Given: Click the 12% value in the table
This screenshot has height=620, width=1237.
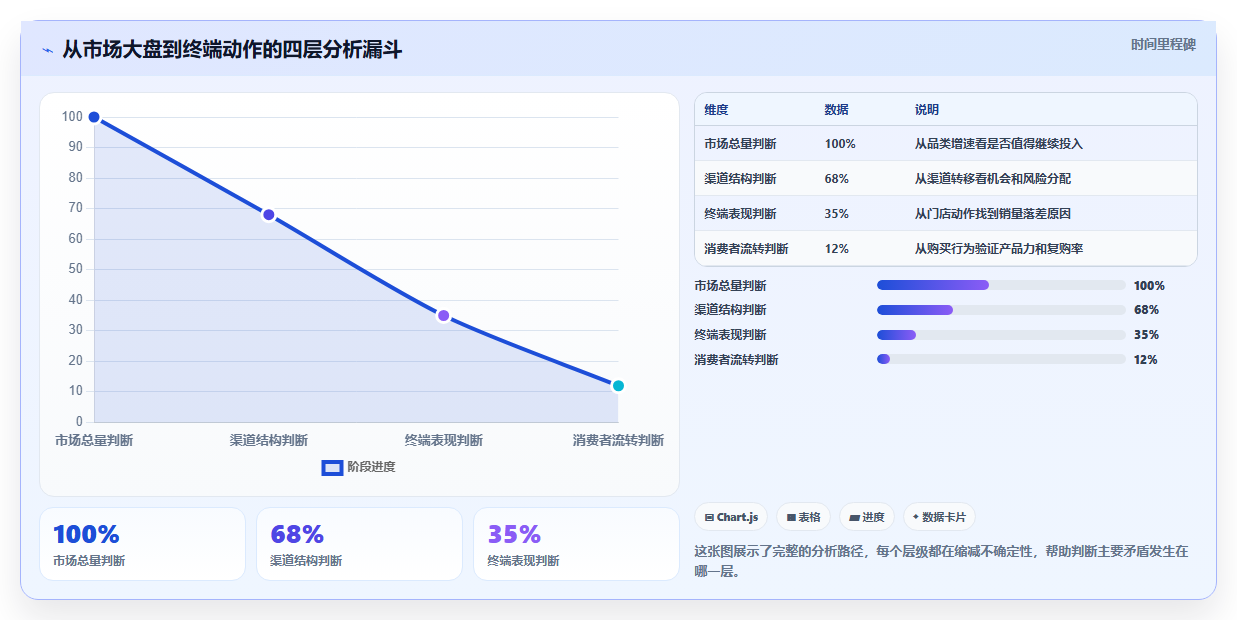Looking at the screenshot, I should click(x=837, y=249).
